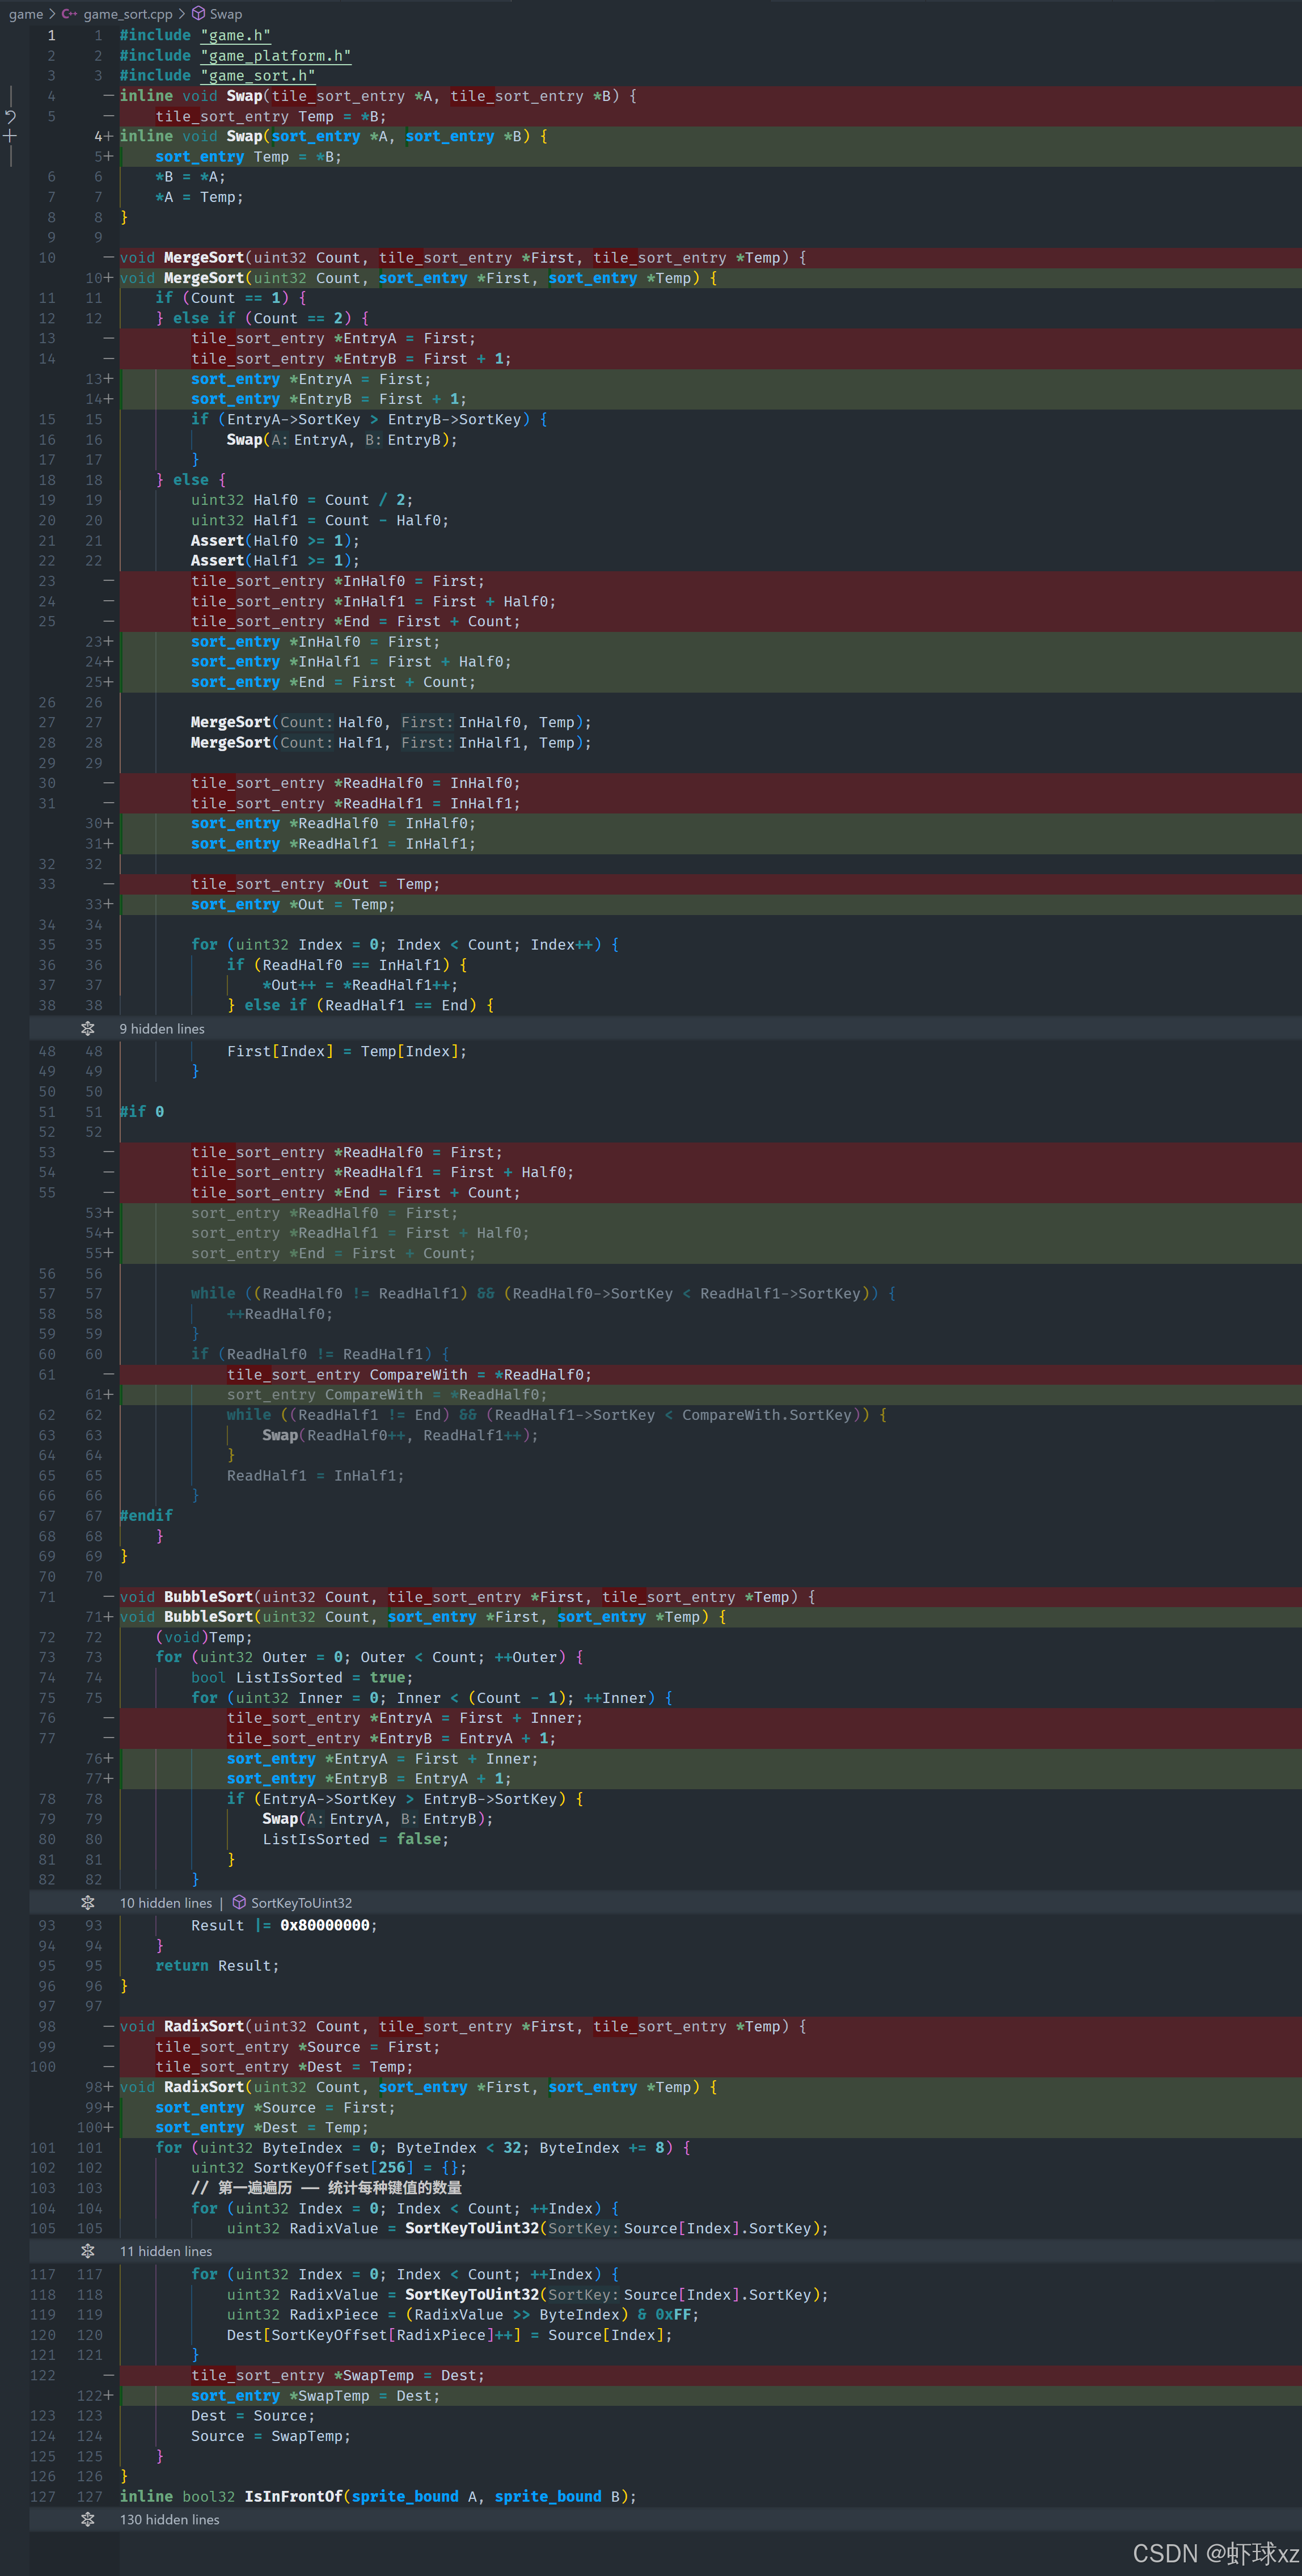1302x2576 pixels.
Task: Select the Swap symbol breadcrumb
Action: [x=226, y=14]
